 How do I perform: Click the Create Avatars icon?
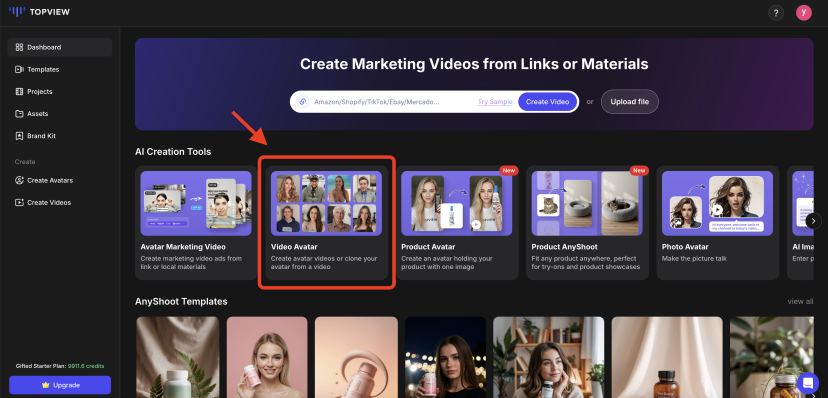tap(20, 180)
